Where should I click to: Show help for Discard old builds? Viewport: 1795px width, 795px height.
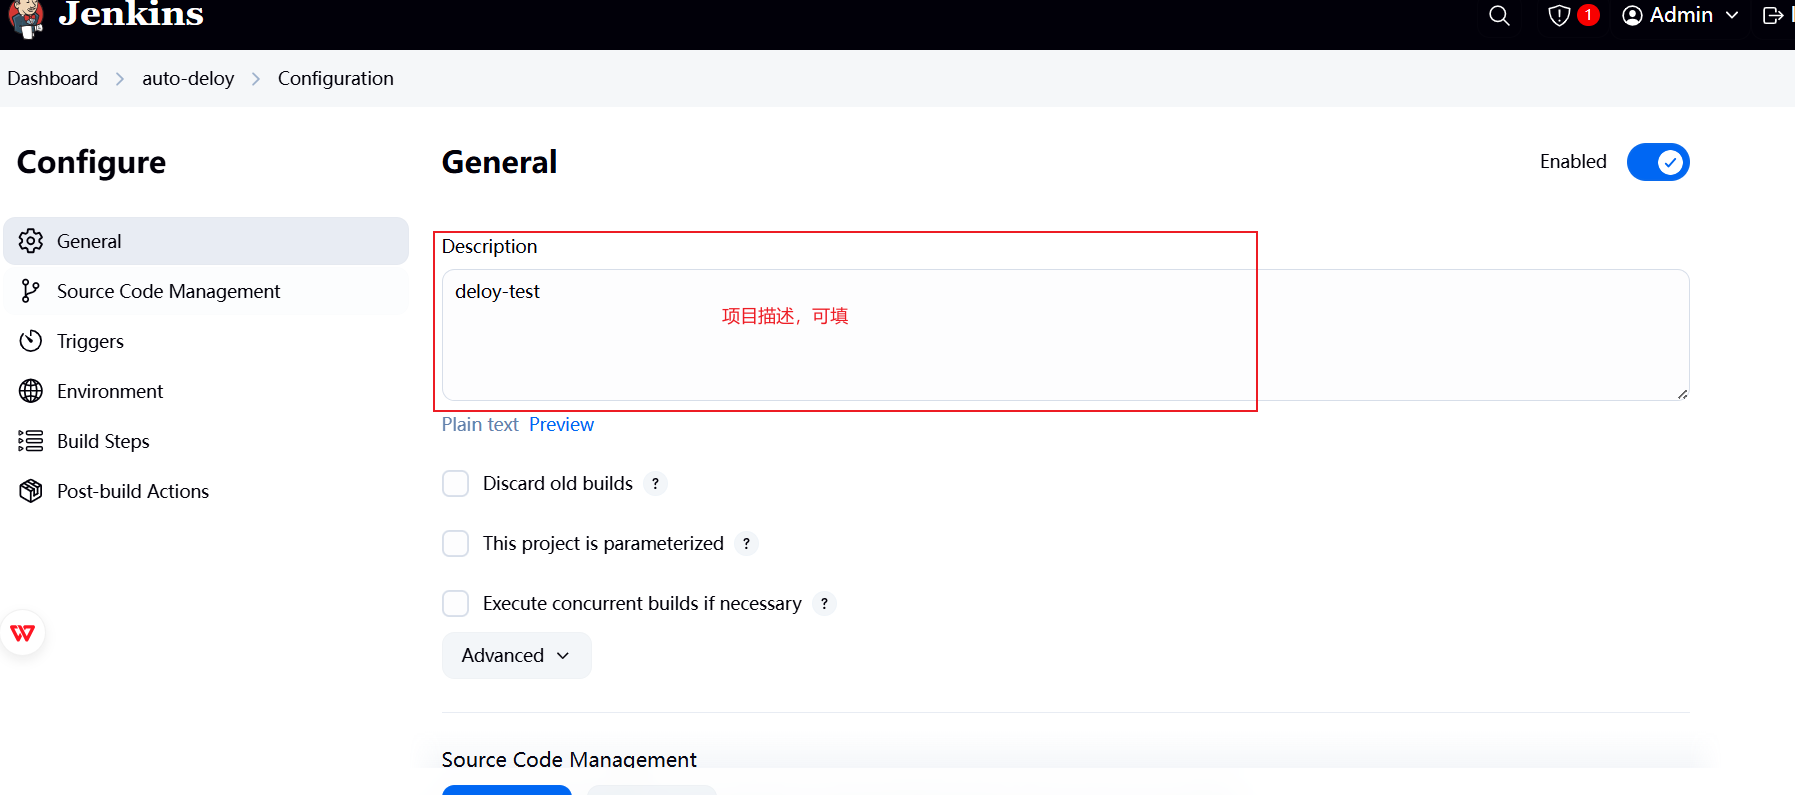(655, 484)
